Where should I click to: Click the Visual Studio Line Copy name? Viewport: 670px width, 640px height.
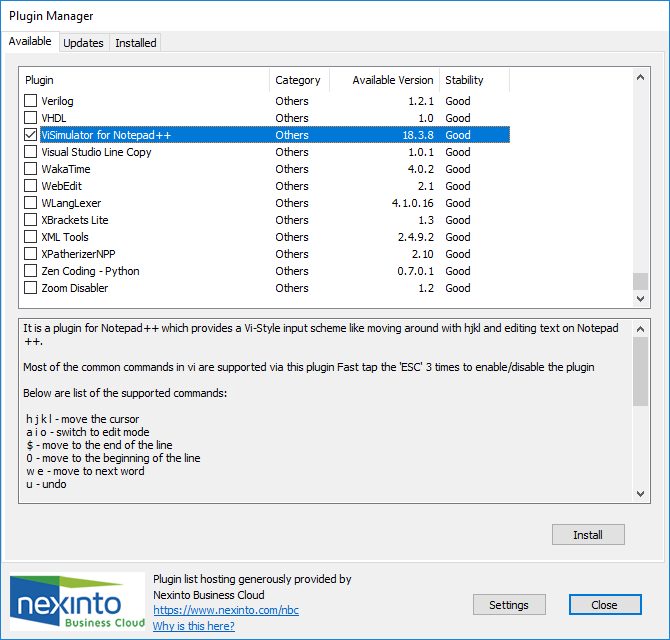point(96,152)
